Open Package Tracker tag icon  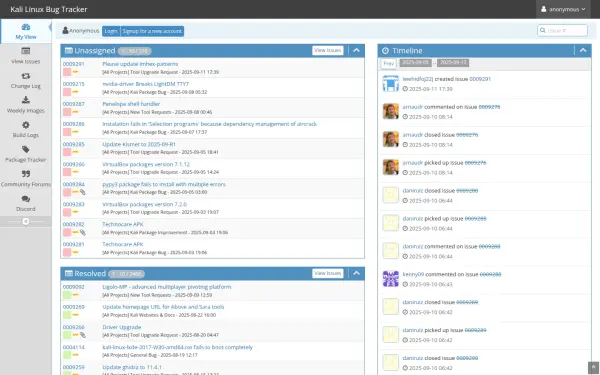click(26, 149)
